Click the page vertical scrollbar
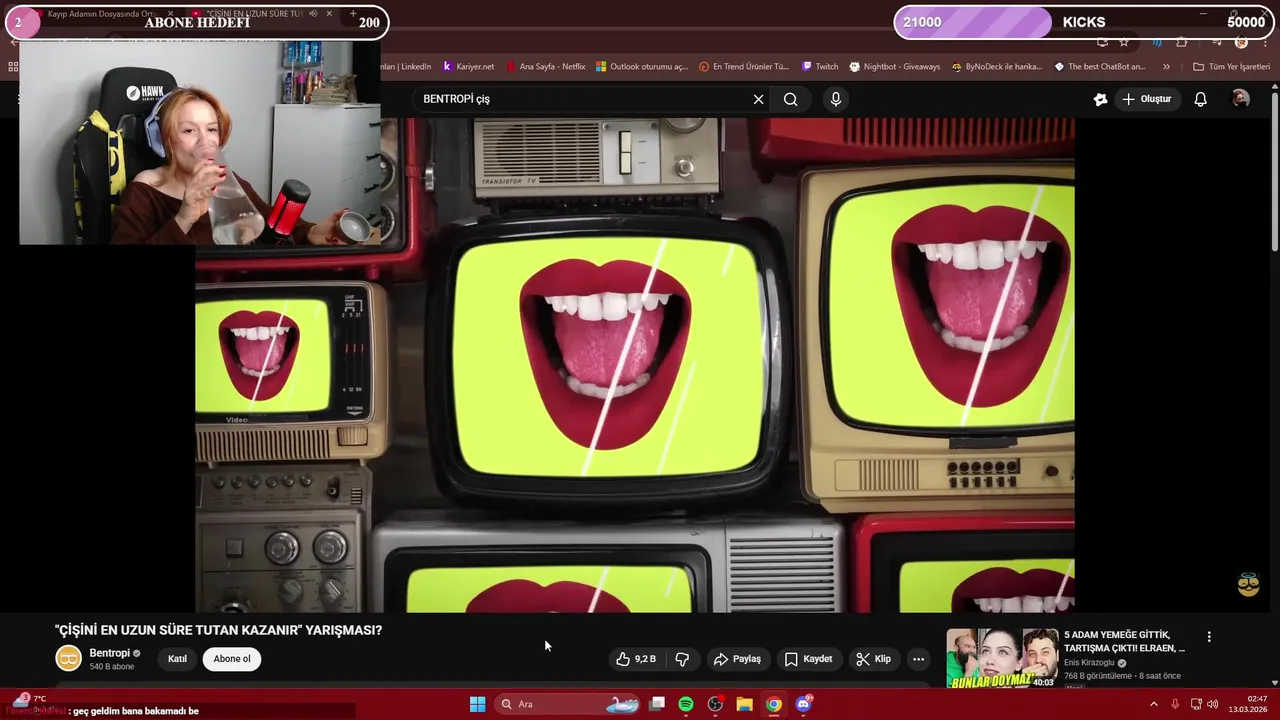Viewport: 1280px width, 720px height. point(1274,170)
